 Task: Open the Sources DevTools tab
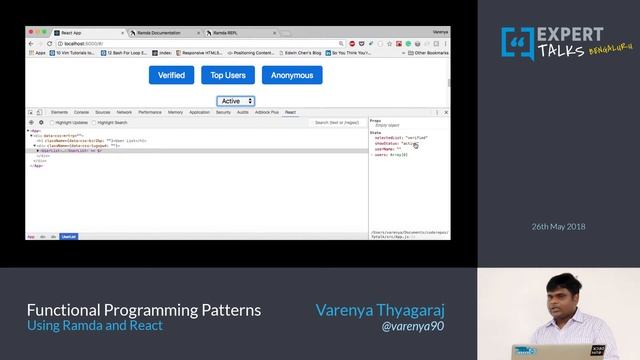coord(102,112)
